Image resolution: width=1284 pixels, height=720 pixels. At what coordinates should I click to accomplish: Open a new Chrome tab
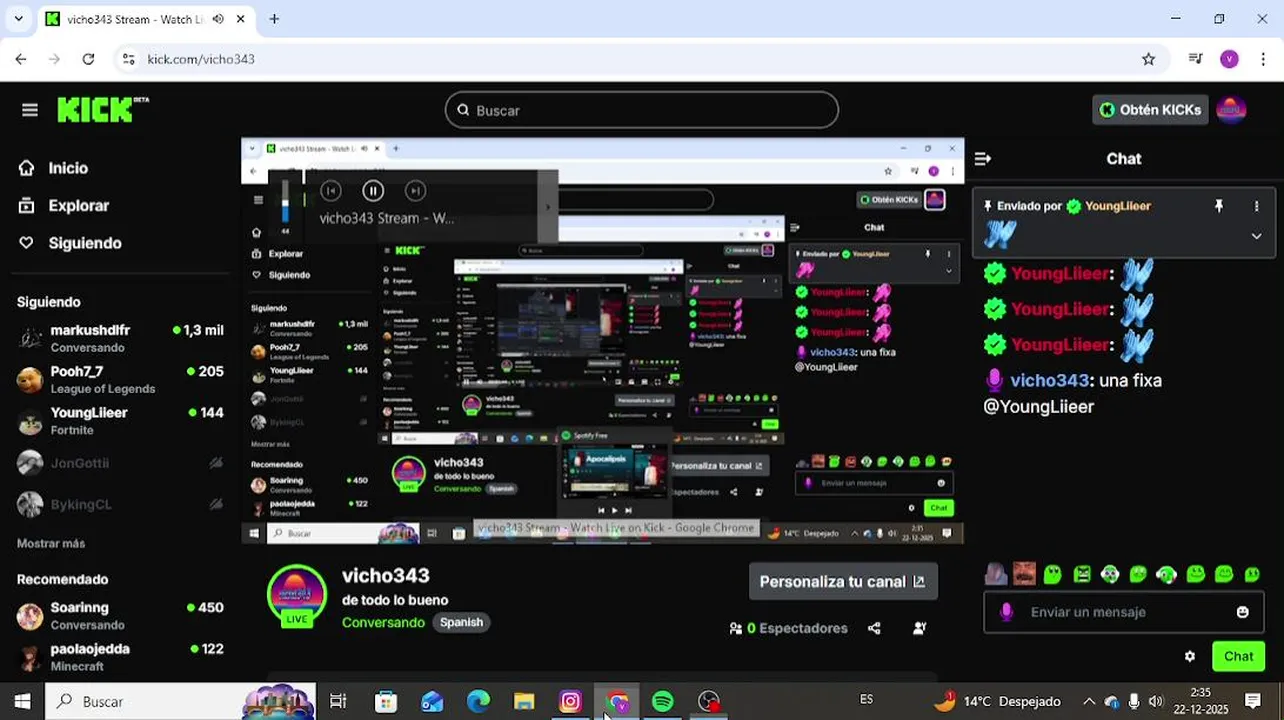tap(274, 19)
